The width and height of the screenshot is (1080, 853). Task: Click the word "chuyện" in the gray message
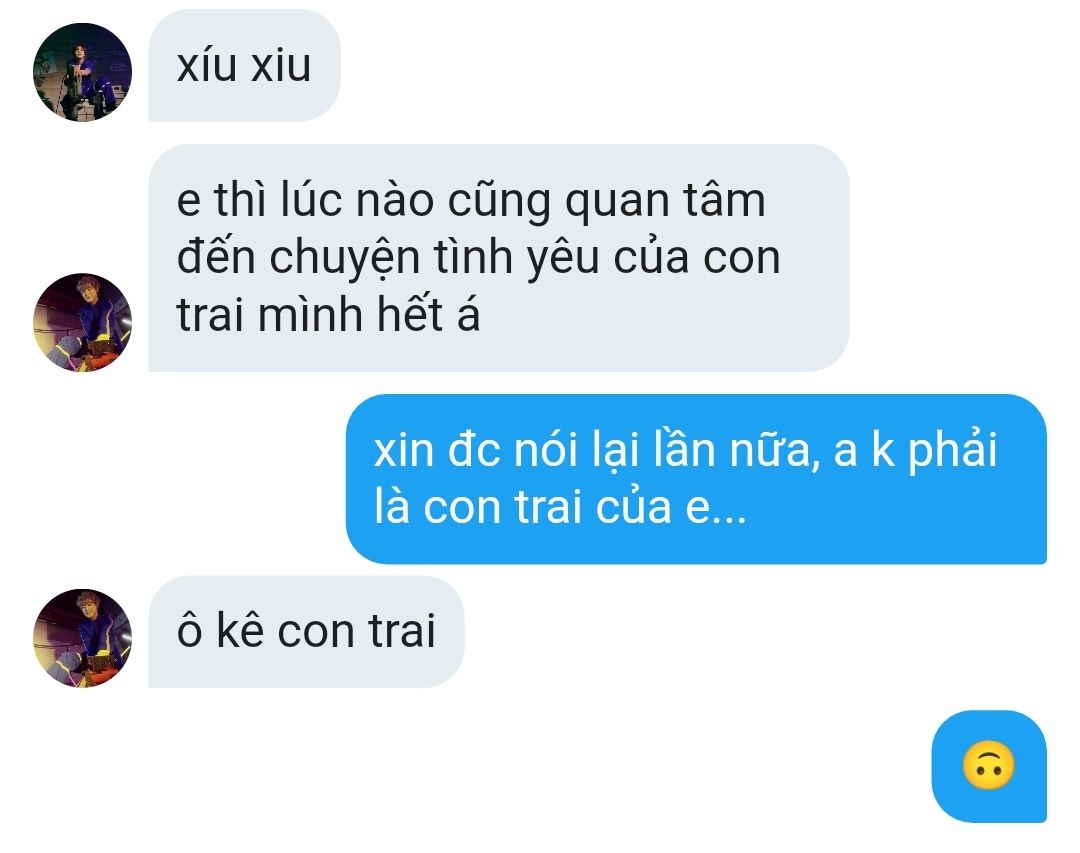tap(344, 259)
